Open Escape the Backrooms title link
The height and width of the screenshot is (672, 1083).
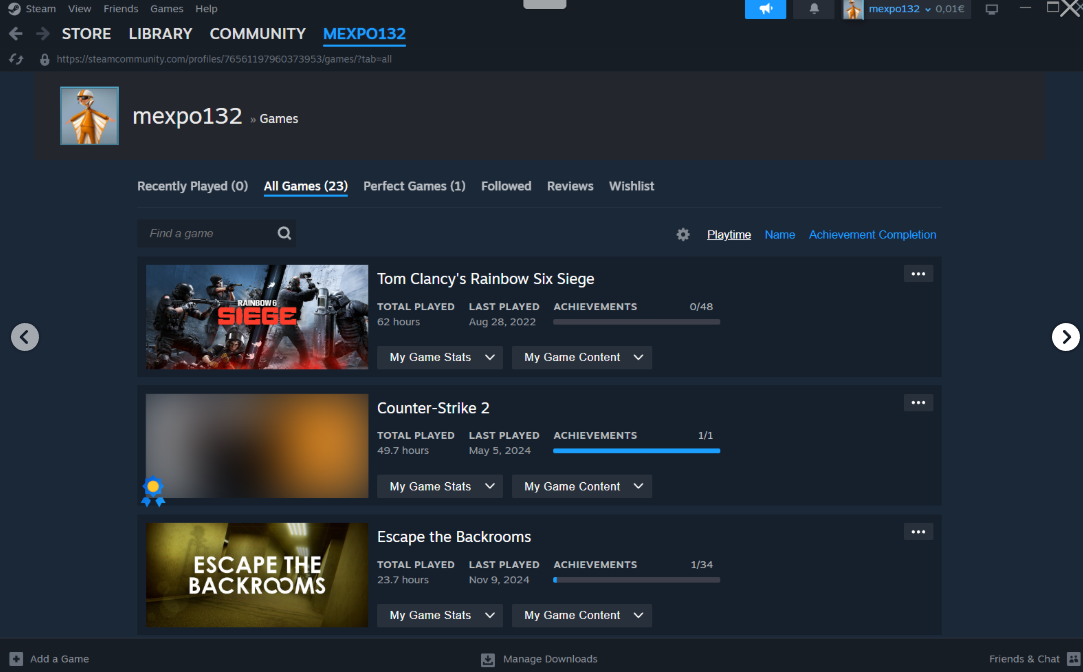pos(454,537)
